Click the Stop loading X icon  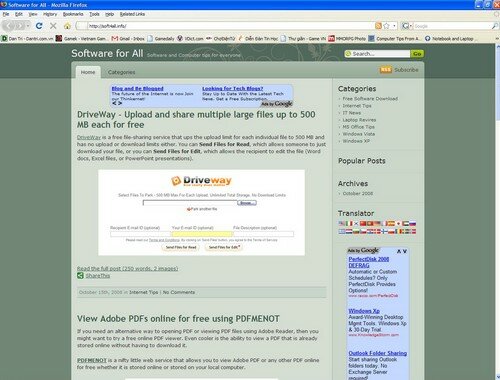[x=53, y=26]
